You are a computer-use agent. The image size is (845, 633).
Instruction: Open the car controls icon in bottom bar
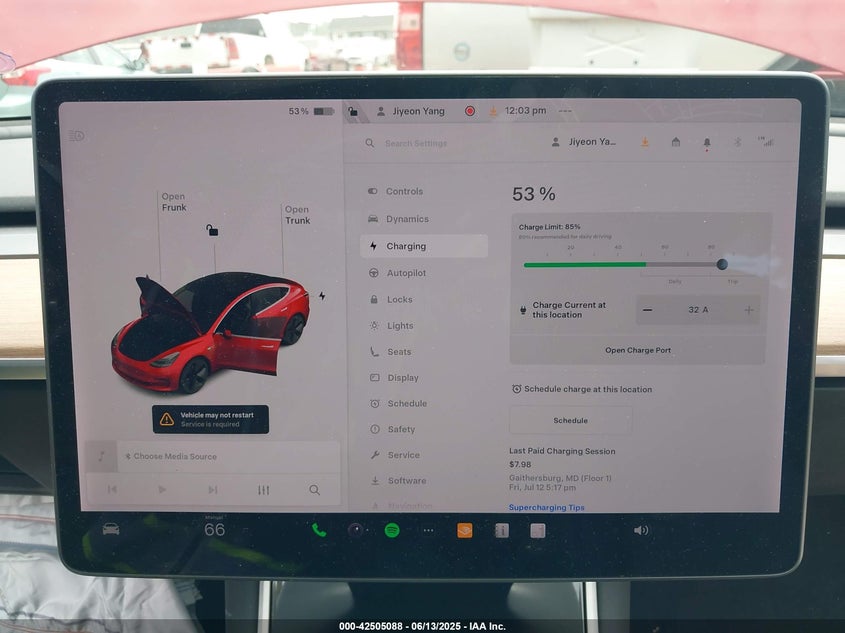coord(111,529)
